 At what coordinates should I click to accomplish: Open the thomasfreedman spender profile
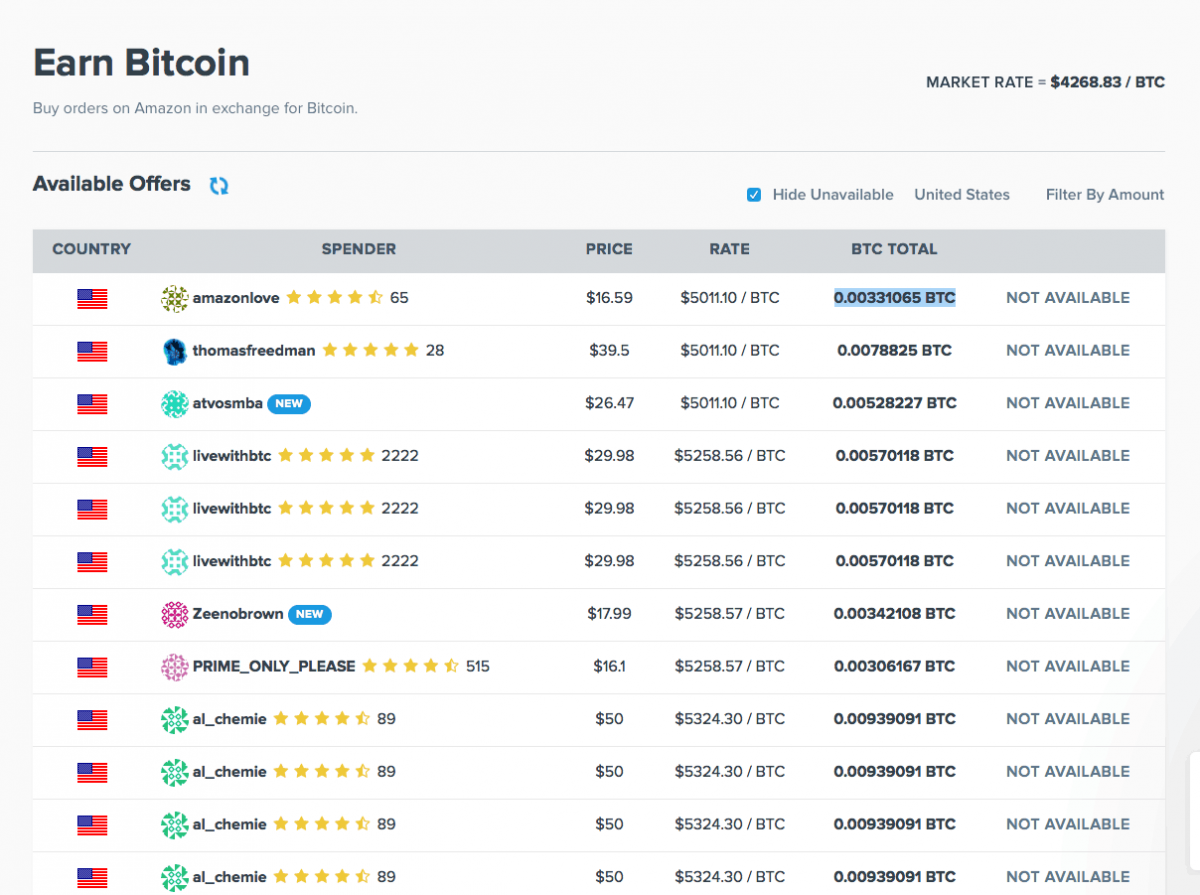pyautogui.click(x=254, y=351)
